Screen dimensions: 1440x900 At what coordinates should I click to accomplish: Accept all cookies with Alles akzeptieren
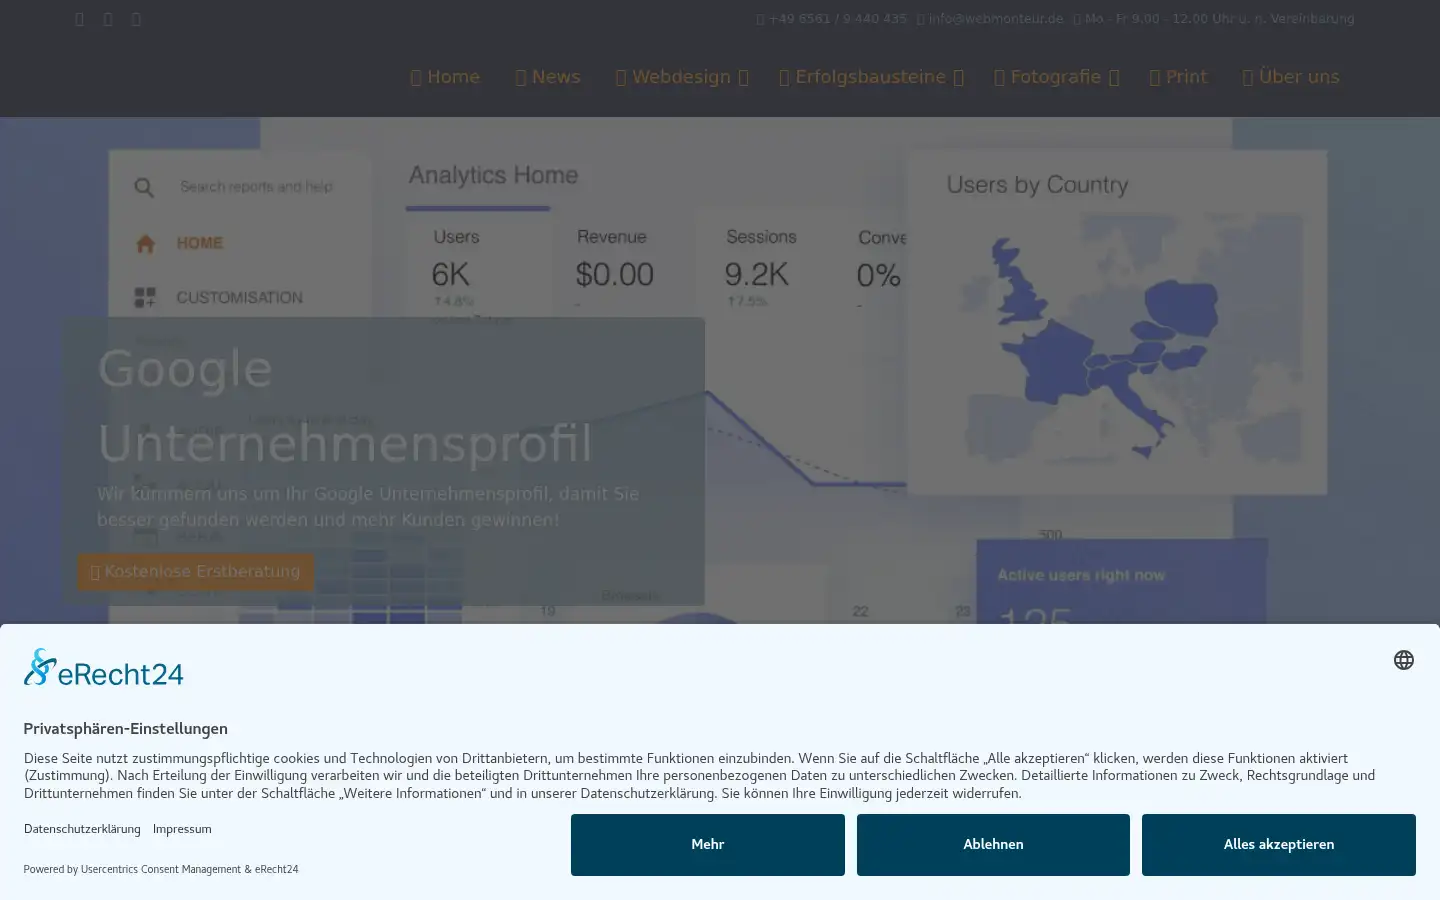[1279, 845]
